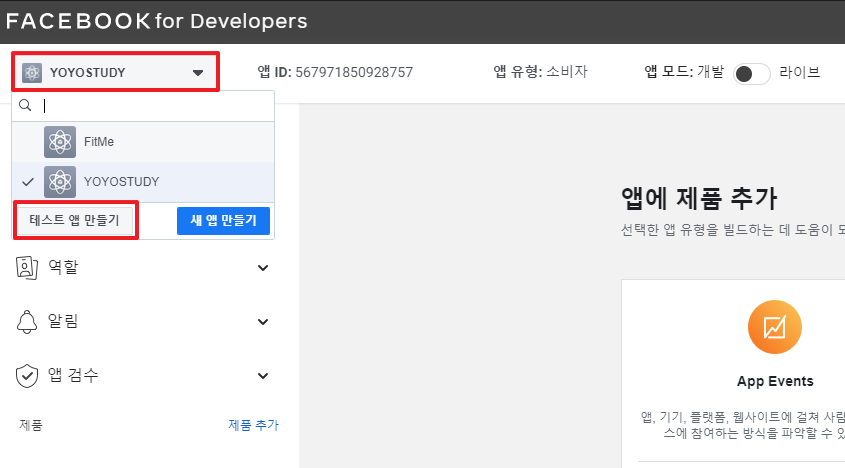Toggle app mode switch to 라이브
The height and width of the screenshot is (468, 845).
(x=751, y=74)
